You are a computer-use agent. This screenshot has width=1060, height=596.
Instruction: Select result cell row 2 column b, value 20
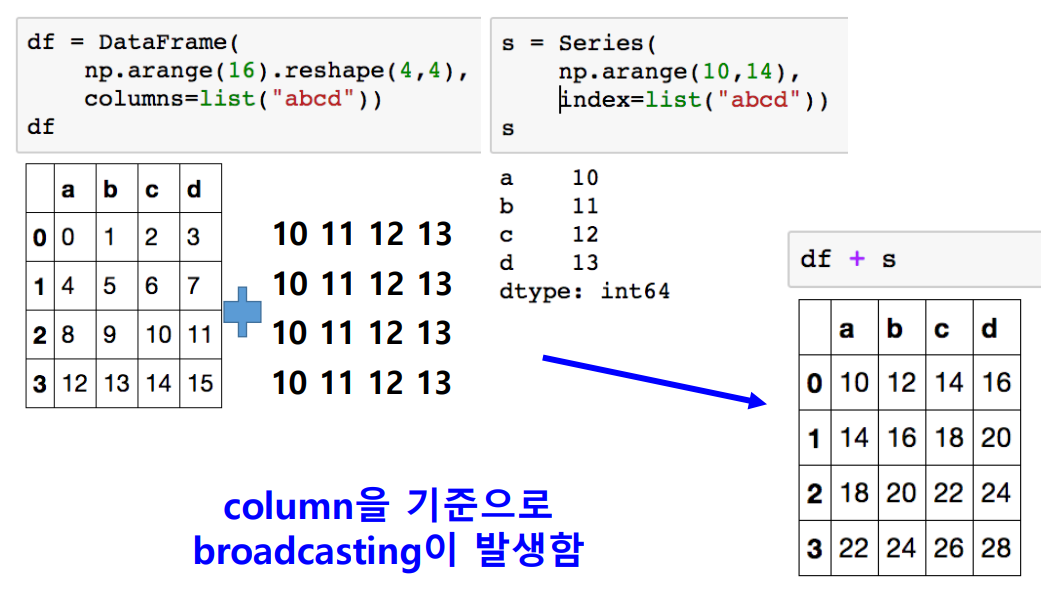click(901, 493)
